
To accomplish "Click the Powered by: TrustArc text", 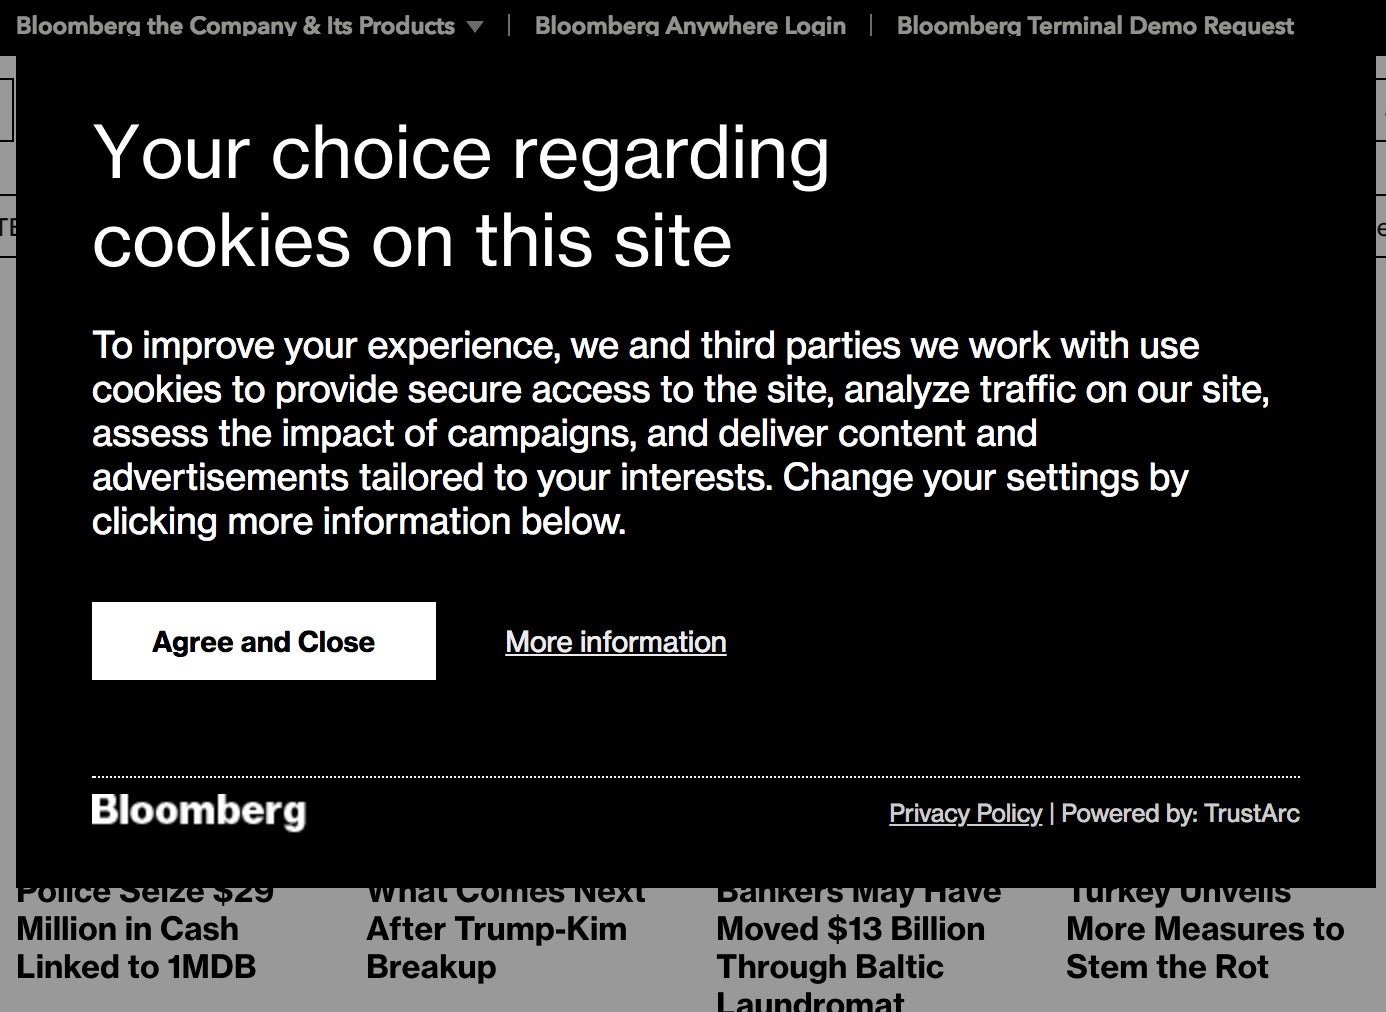I will point(1180,813).
